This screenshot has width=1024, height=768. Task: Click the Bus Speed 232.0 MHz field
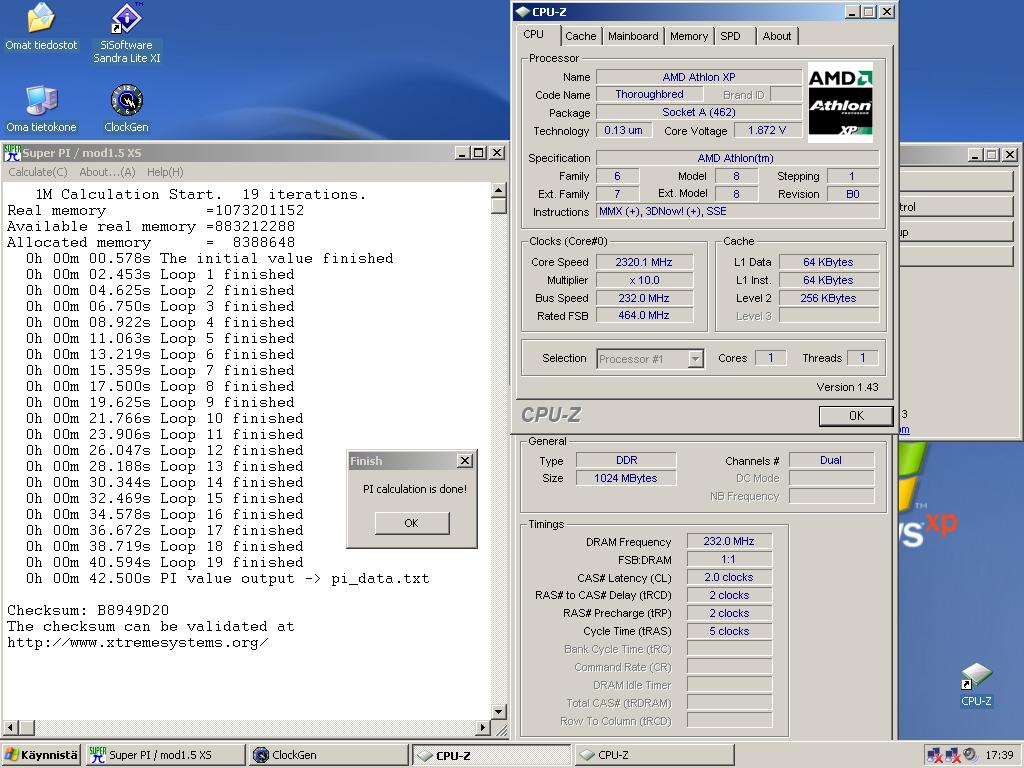644,298
